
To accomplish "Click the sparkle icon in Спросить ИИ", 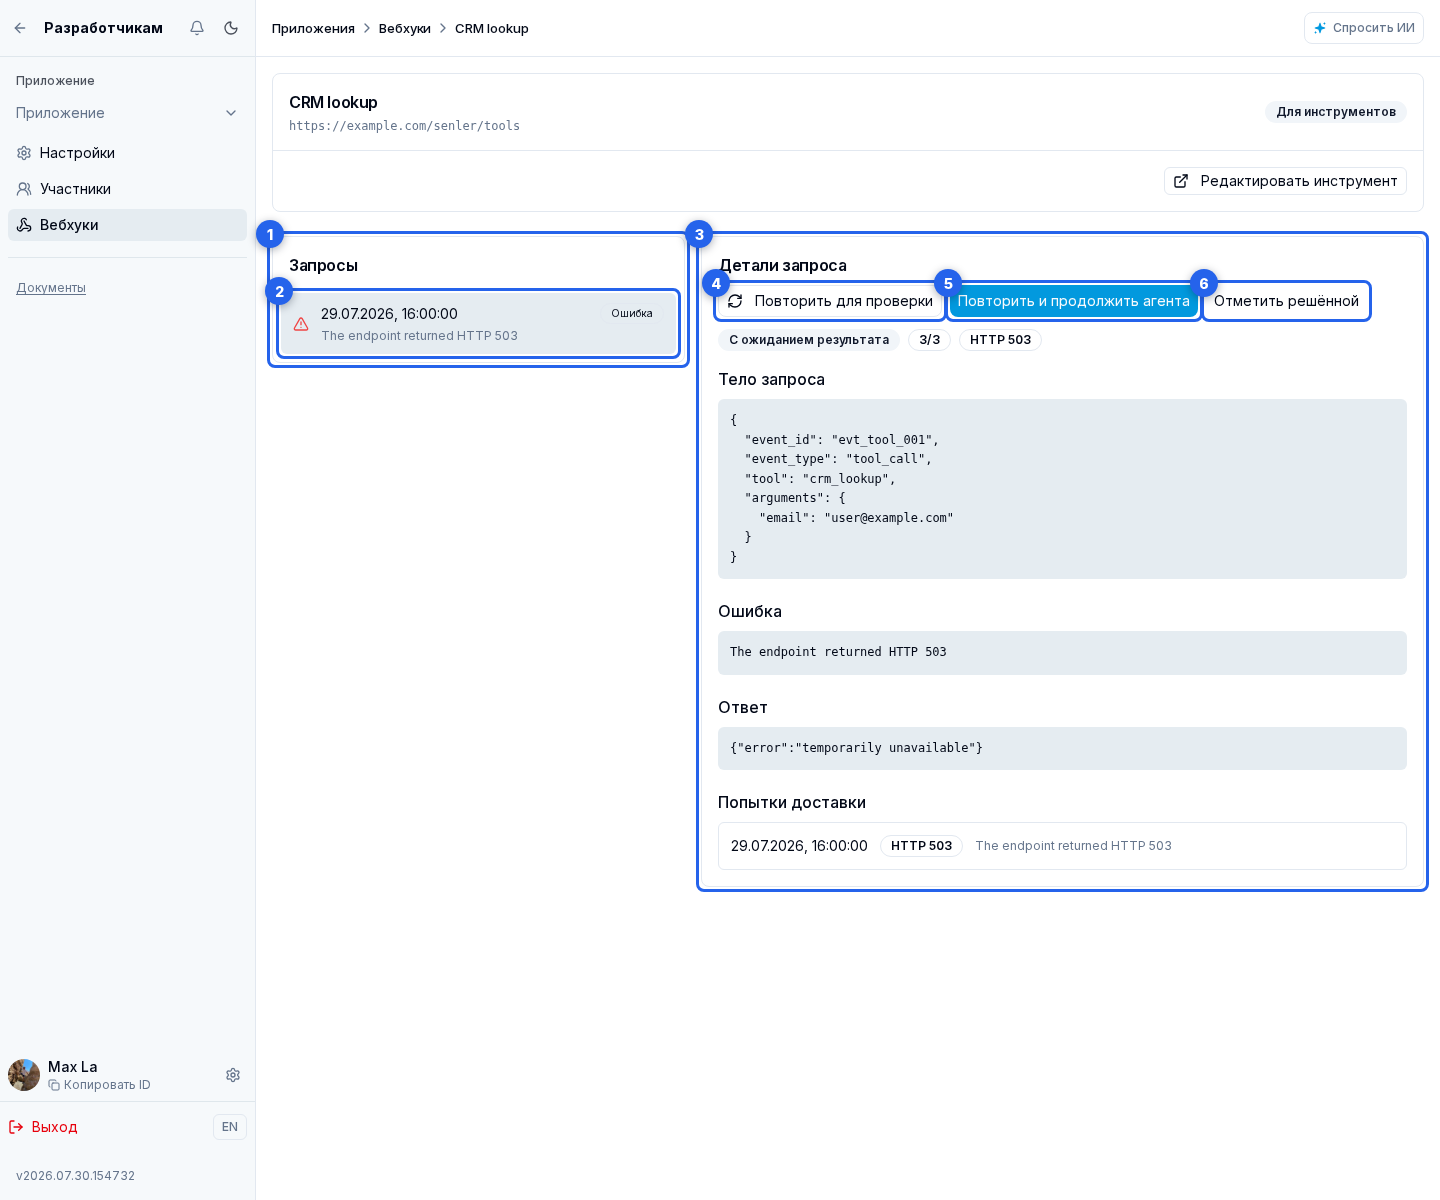I will tap(1320, 28).
